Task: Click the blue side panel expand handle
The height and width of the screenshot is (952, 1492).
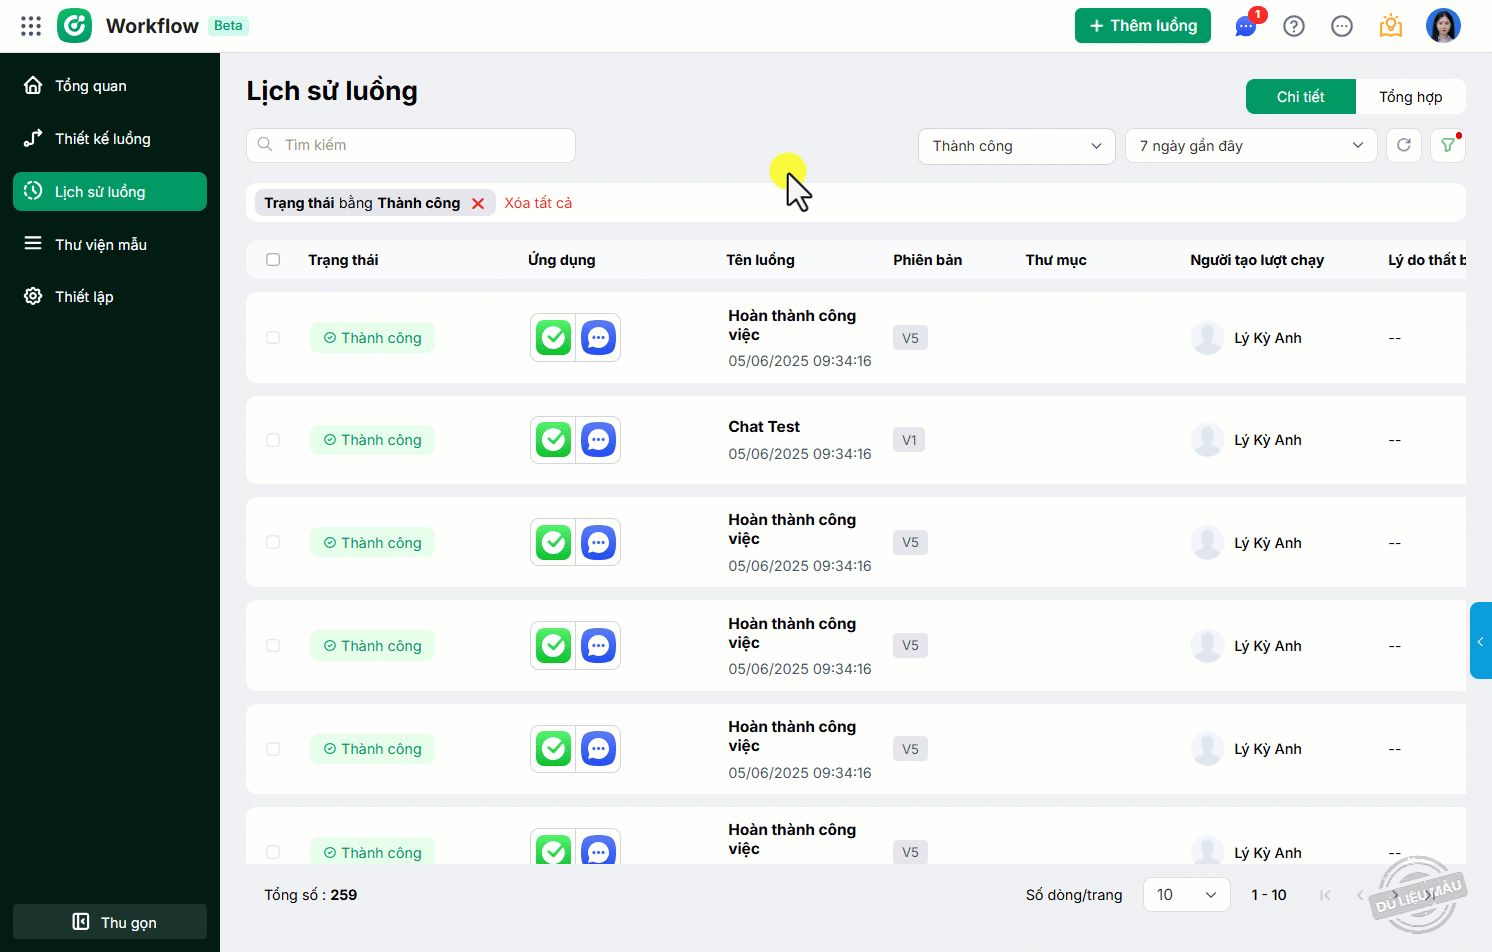Action: pyautogui.click(x=1480, y=641)
